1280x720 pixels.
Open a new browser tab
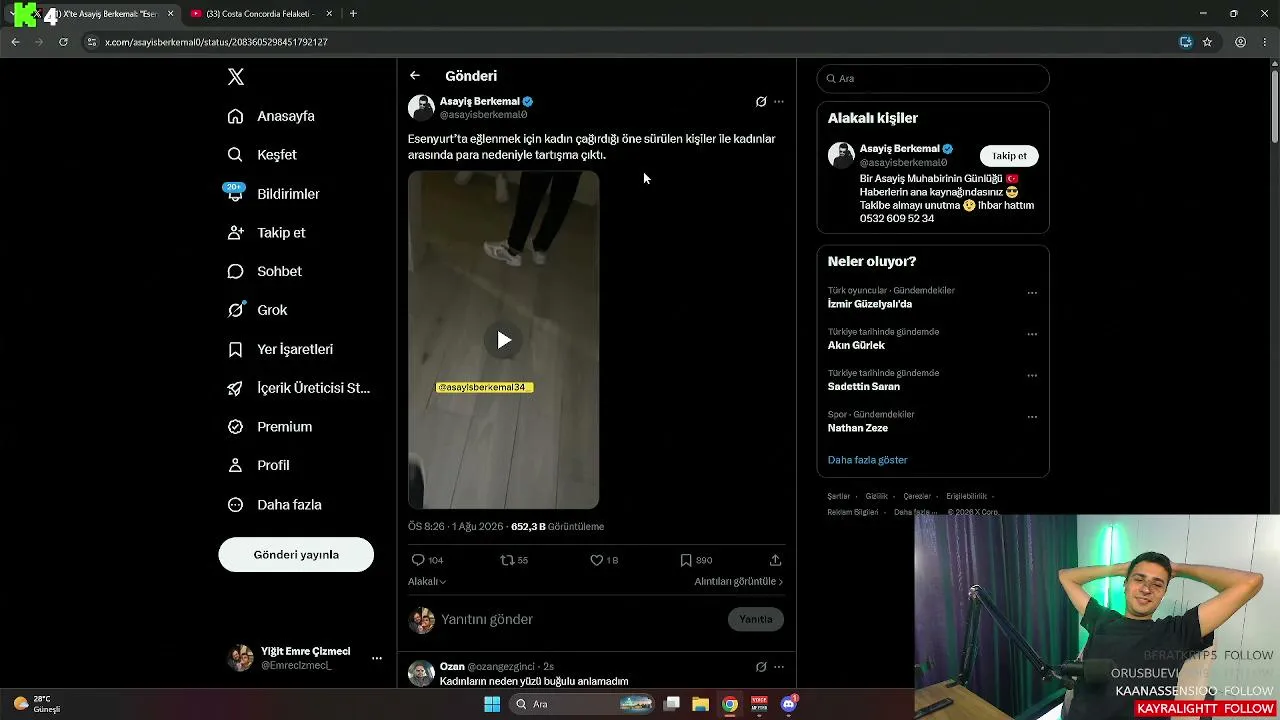click(x=353, y=14)
